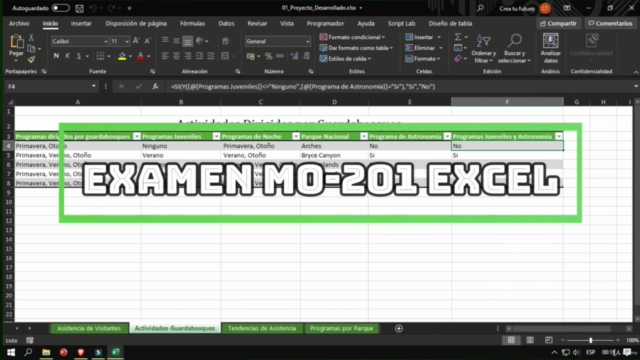Open Programa de Astronomía filter dropdown
This screenshot has width=640, height=360.
pos(447,136)
